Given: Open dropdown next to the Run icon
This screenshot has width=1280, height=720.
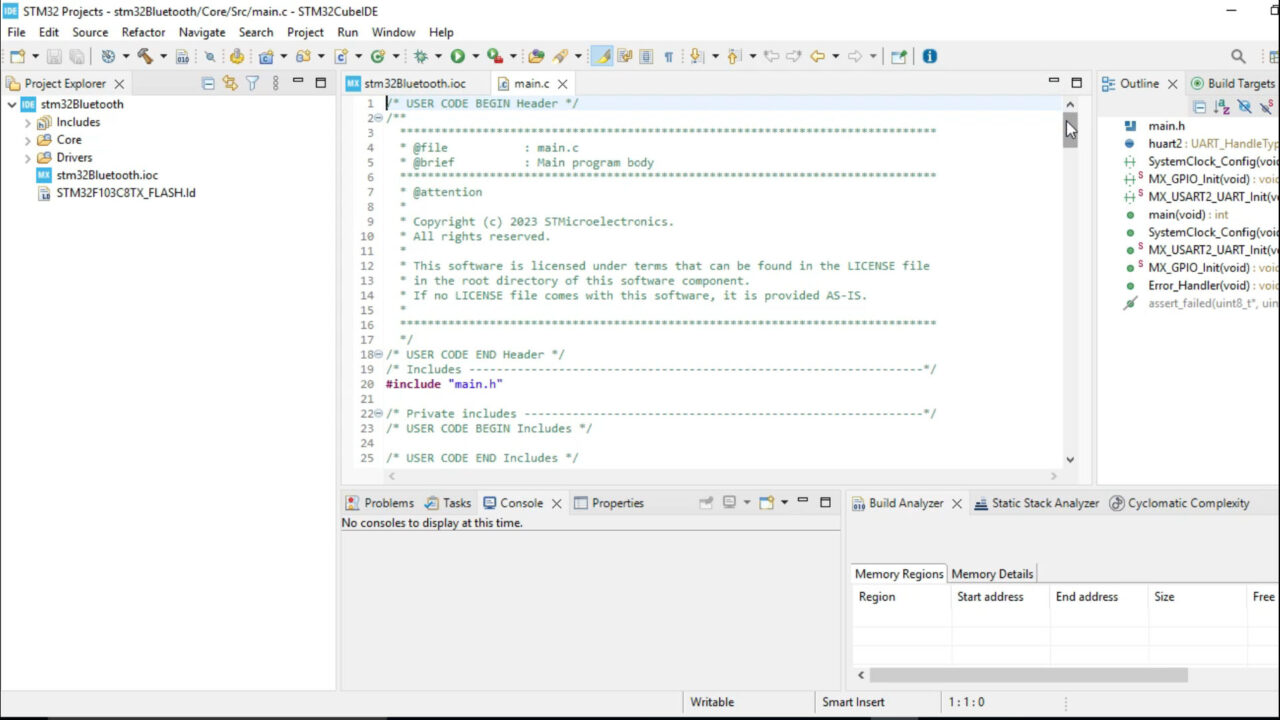Looking at the screenshot, I should pos(475,57).
